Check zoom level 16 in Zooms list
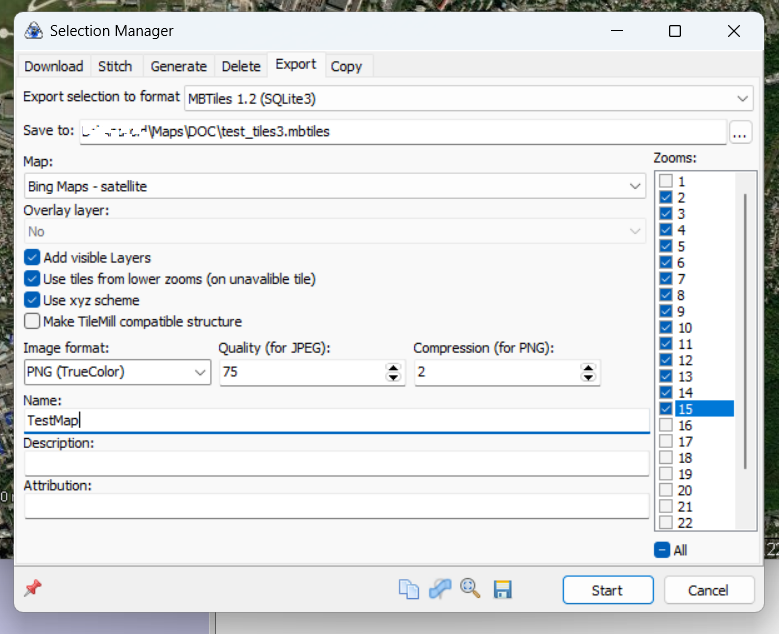The height and width of the screenshot is (636, 782). tap(667, 425)
